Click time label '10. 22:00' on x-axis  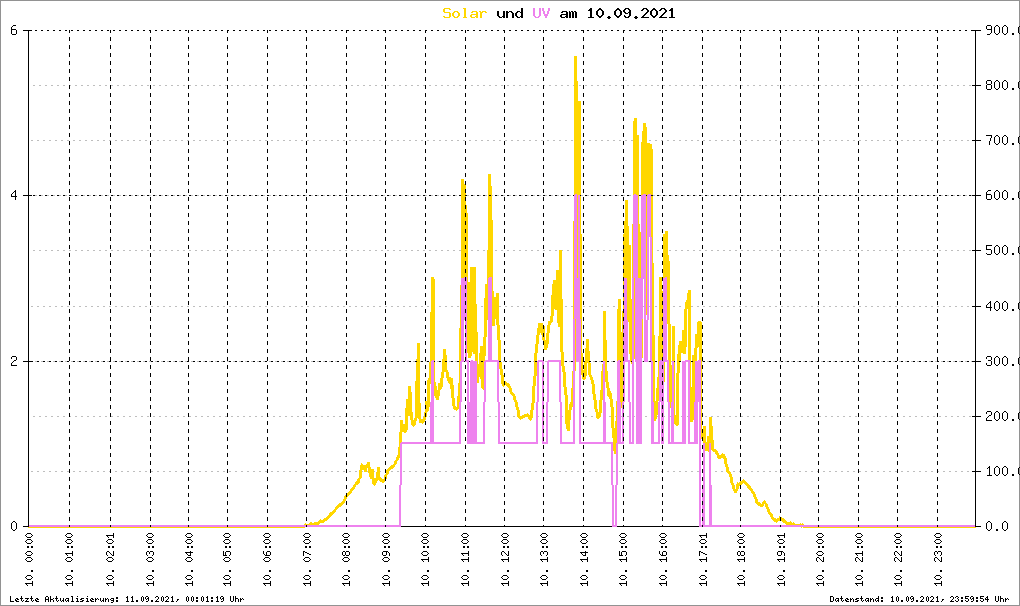click(x=898, y=559)
